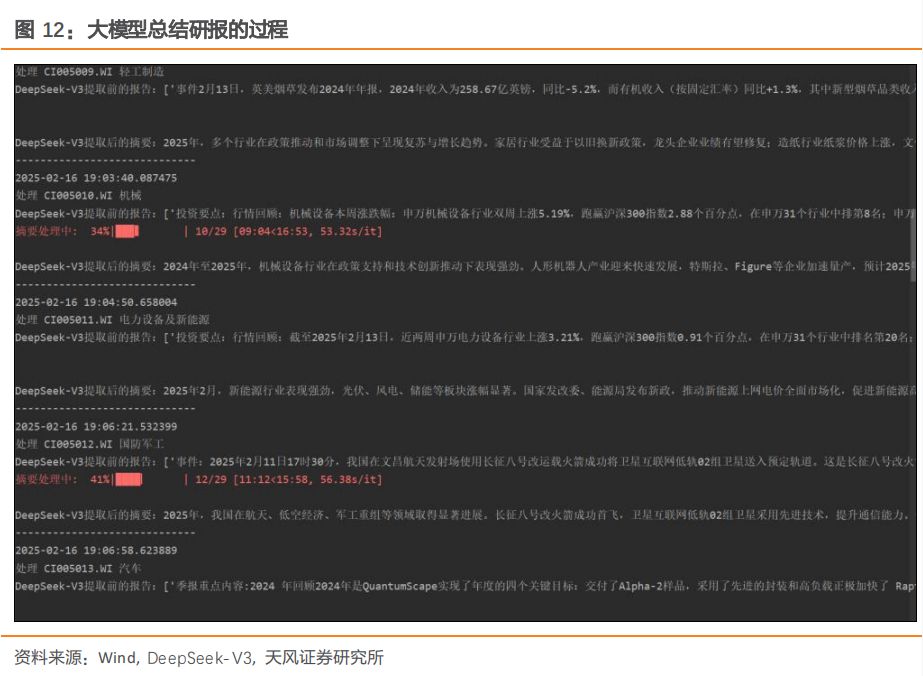Viewport: 923px width, 676px height.
Task: Click the red progress bar at 34%
Action: (126, 231)
